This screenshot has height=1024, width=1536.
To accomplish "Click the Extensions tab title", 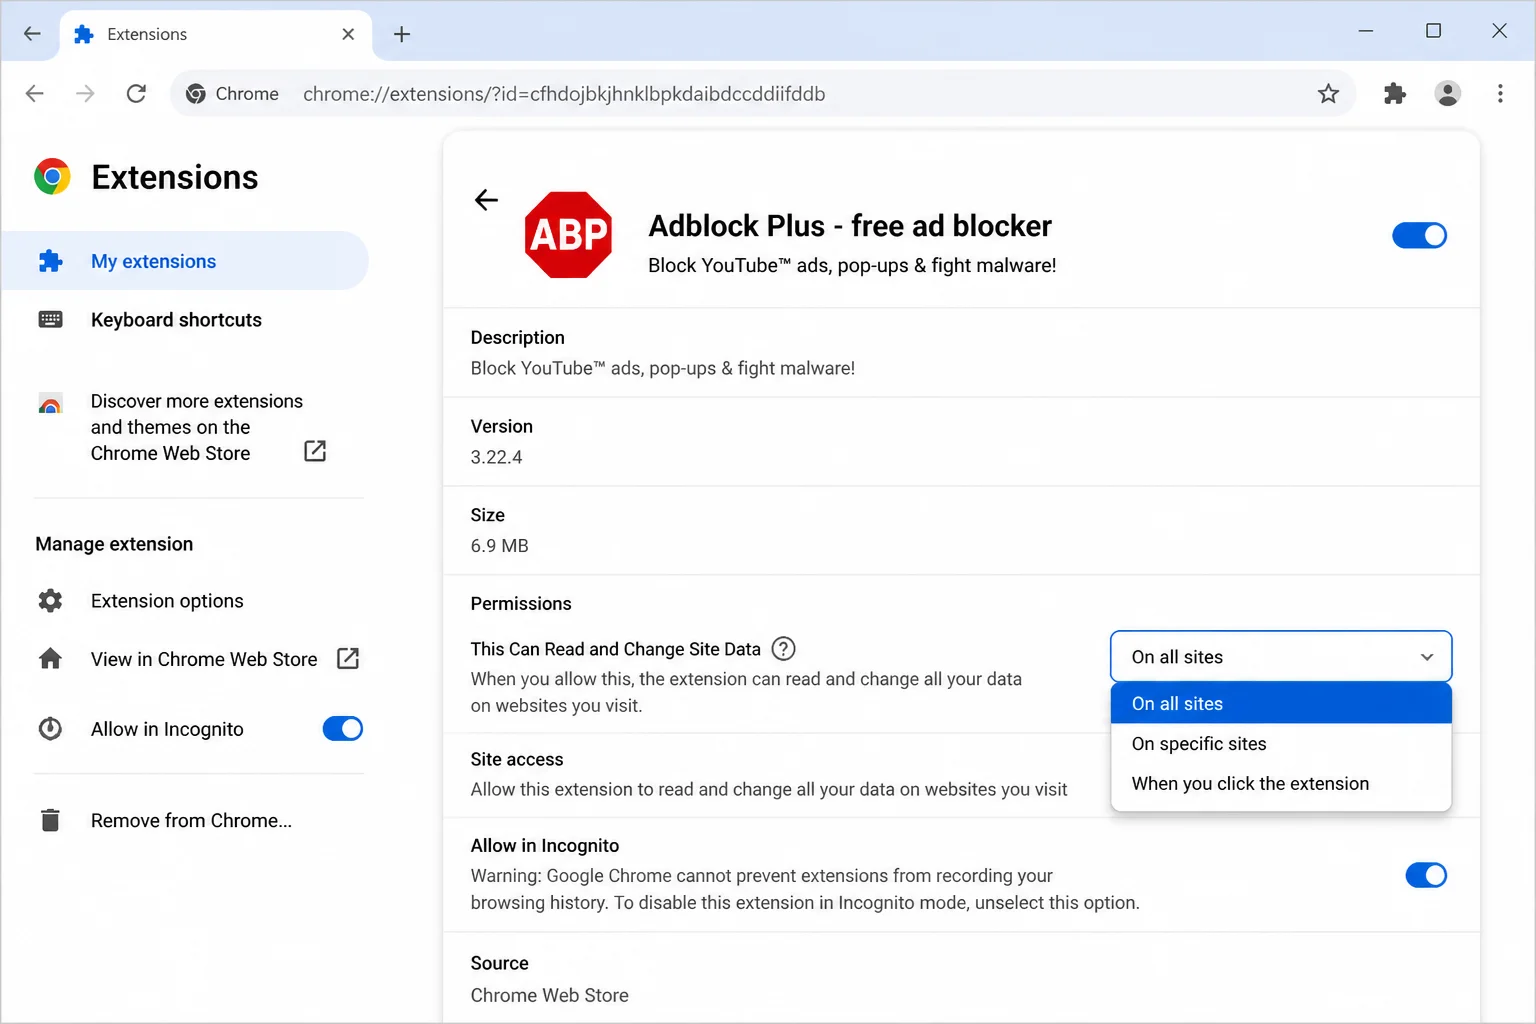I will pos(147,34).
